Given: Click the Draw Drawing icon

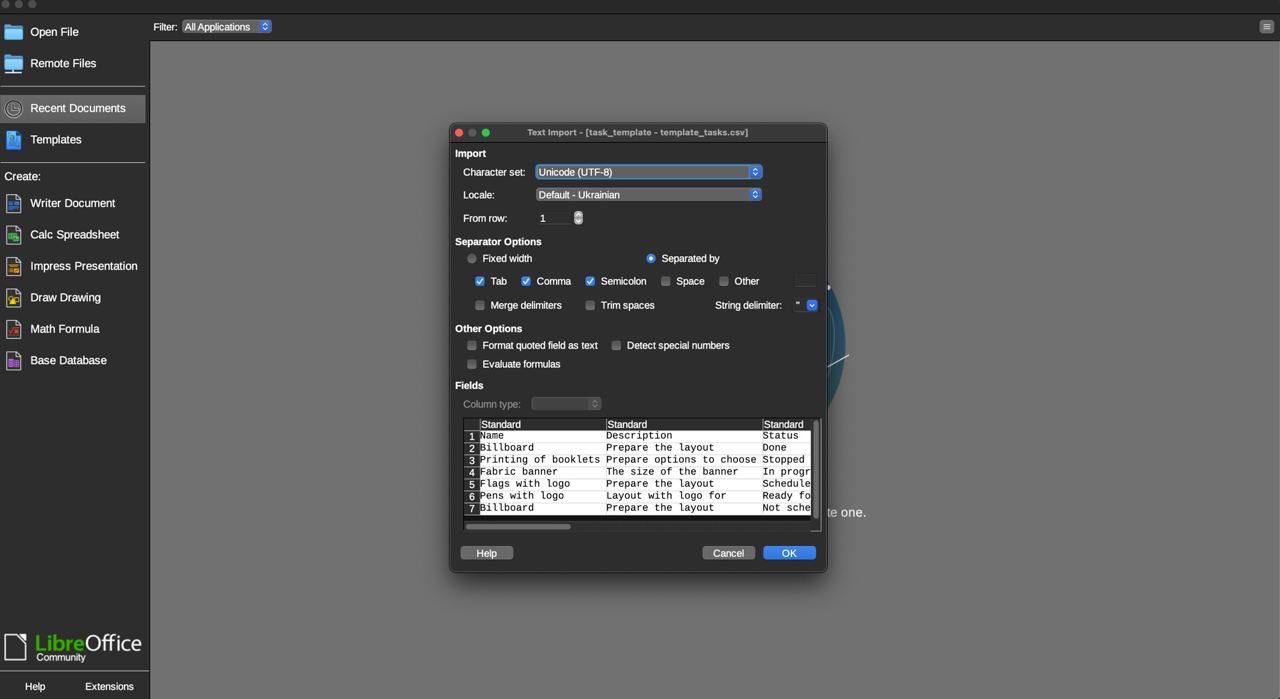Looking at the screenshot, I should pyautogui.click(x=13, y=298).
